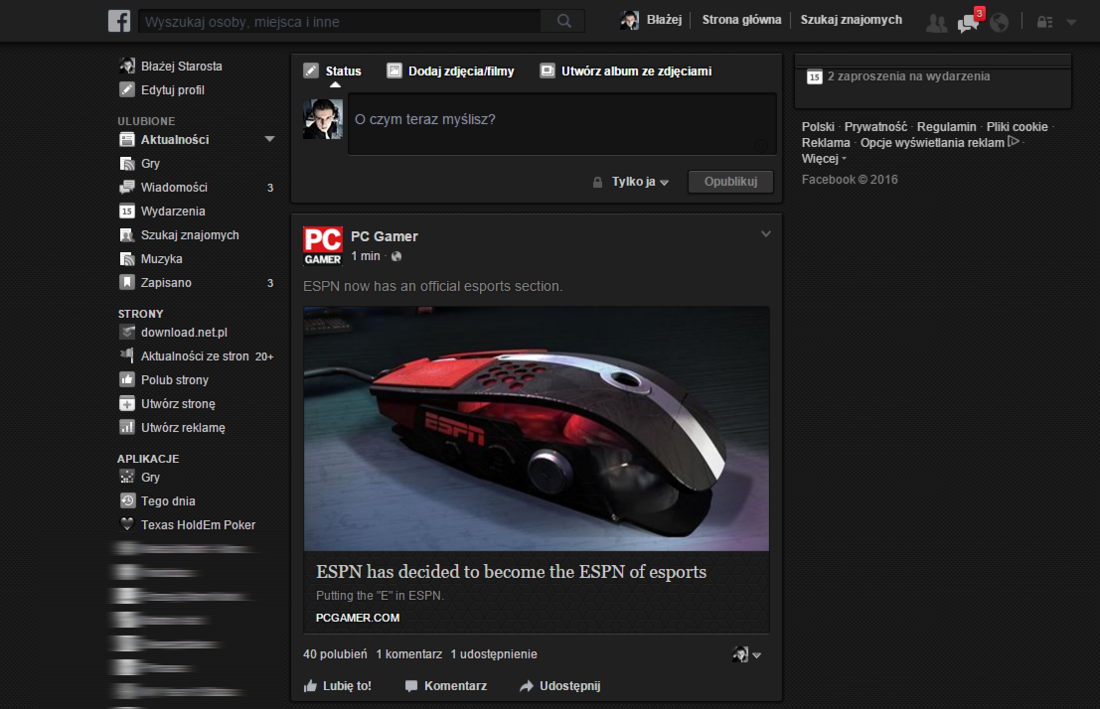Open the Prywatność footer link
1100x709 pixels.
click(876, 127)
